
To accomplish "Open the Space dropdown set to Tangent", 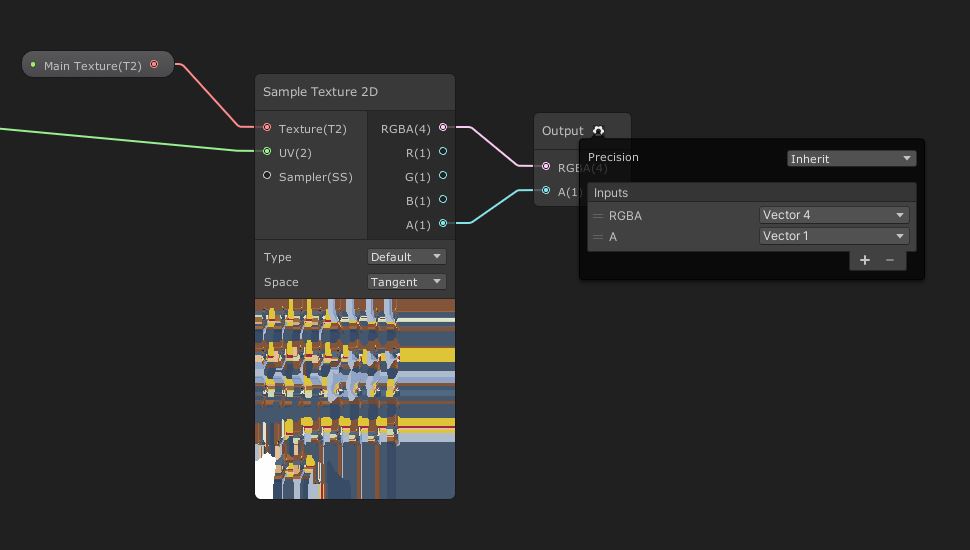I will click(x=406, y=282).
